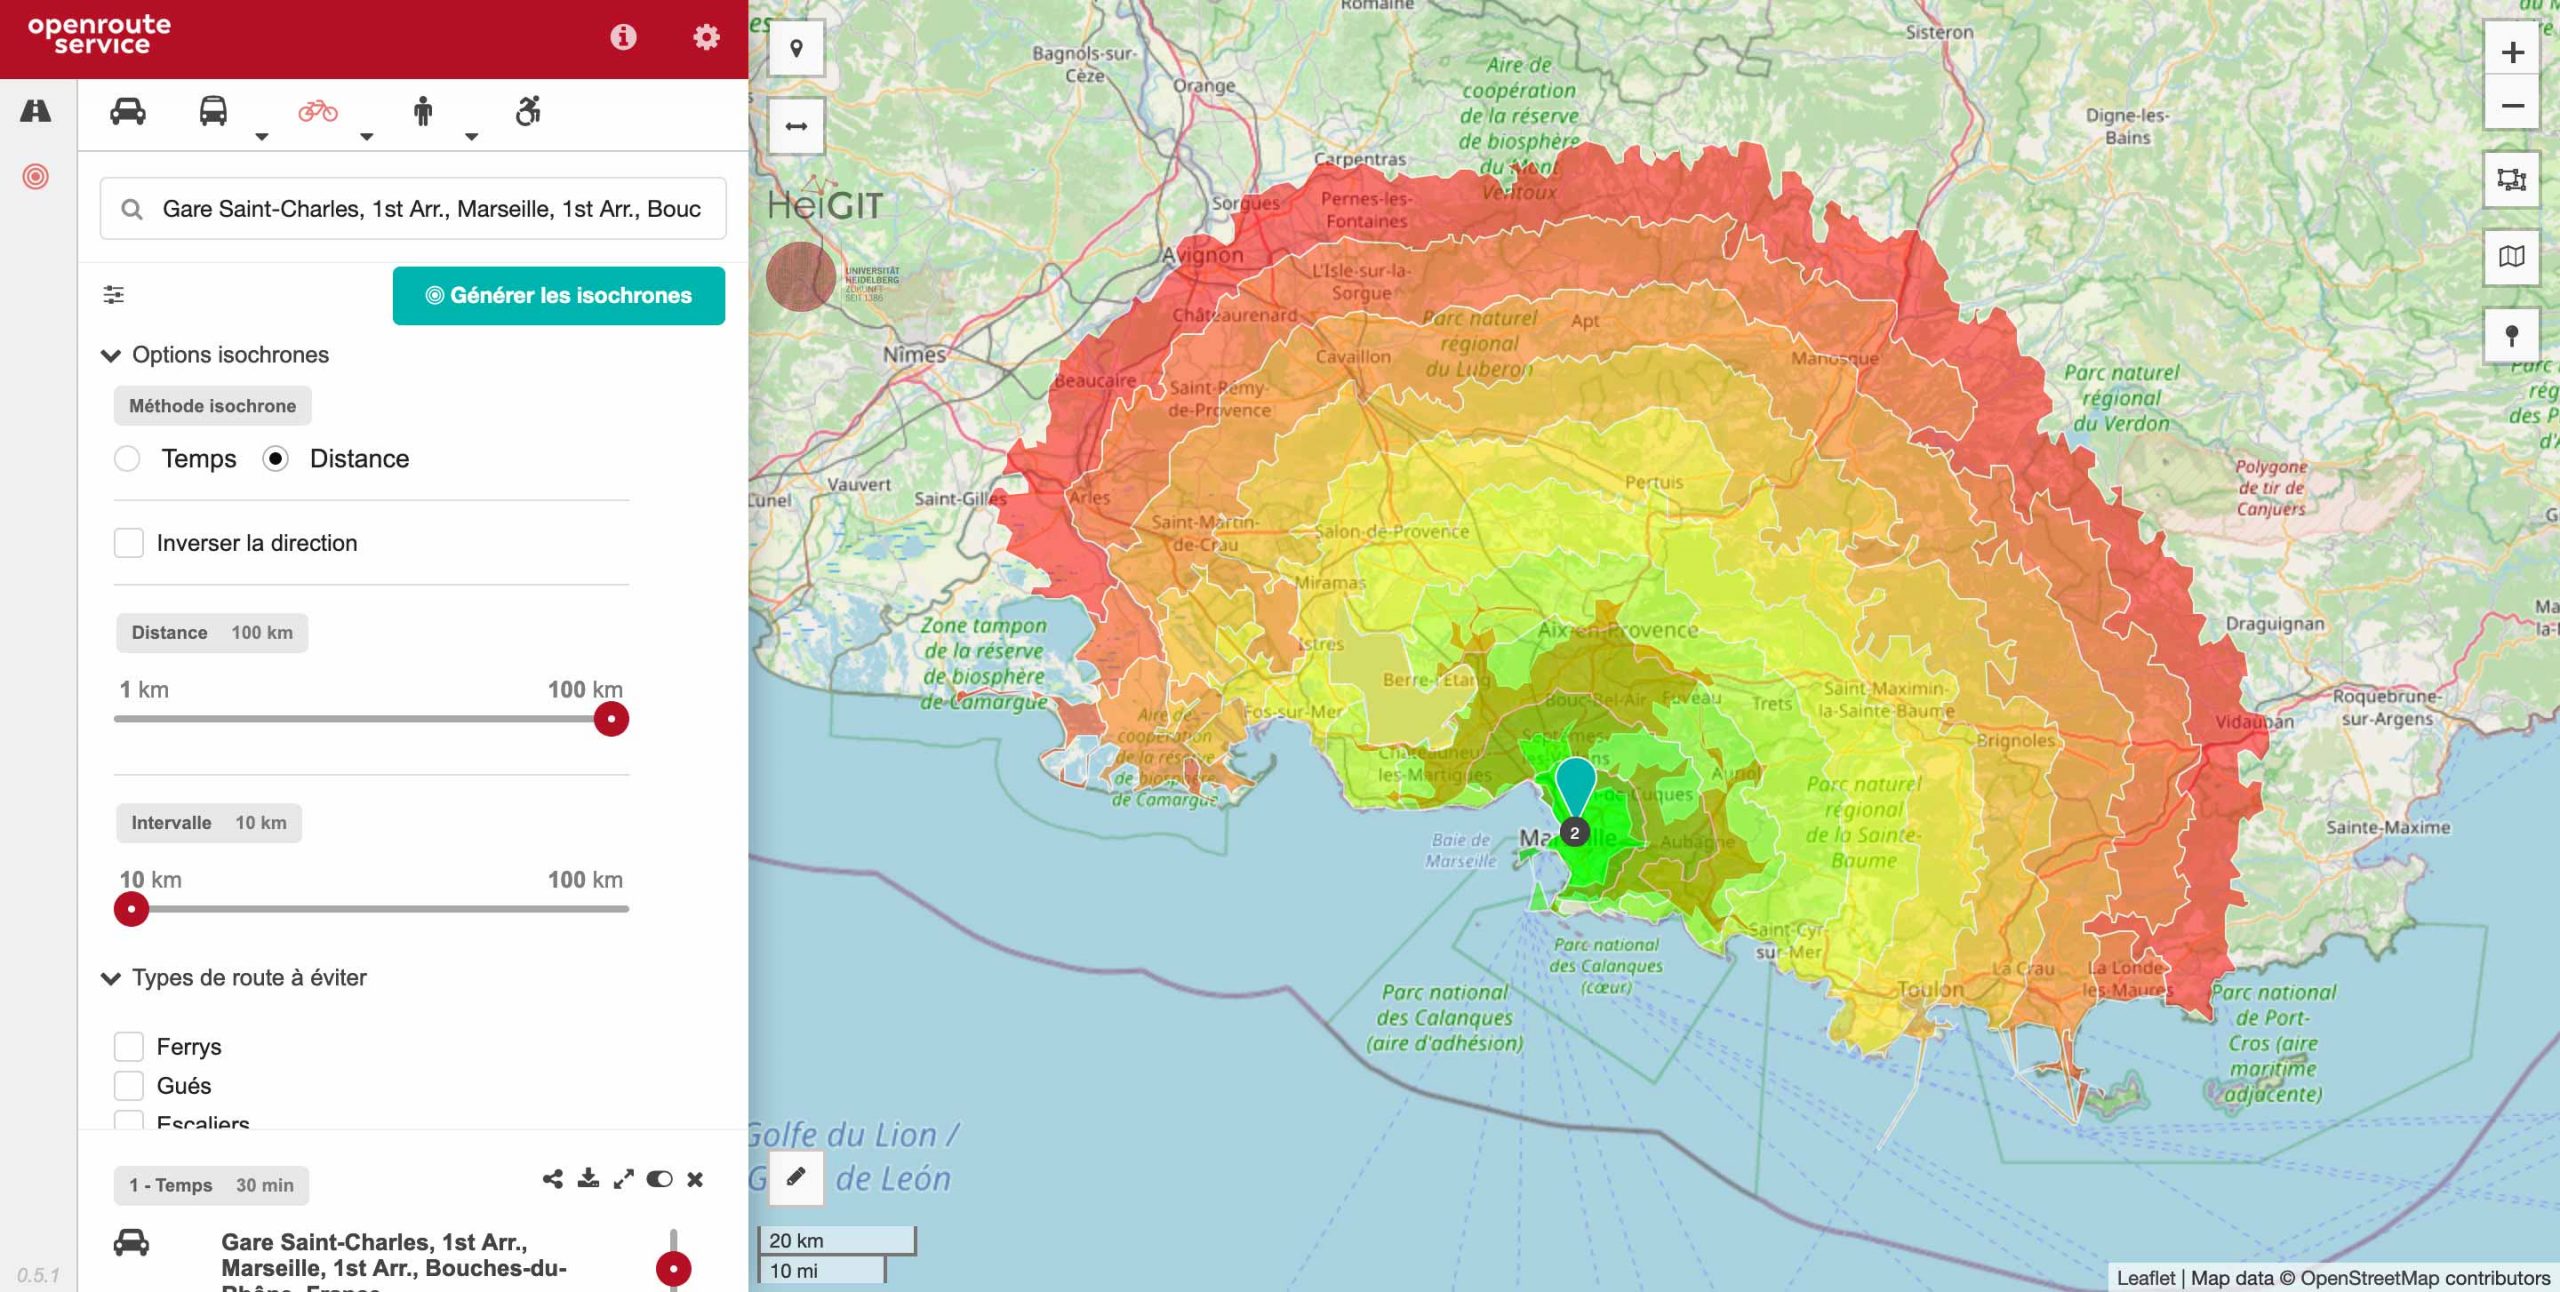
Task: Click the map marker pin button top-left
Action: click(797, 48)
